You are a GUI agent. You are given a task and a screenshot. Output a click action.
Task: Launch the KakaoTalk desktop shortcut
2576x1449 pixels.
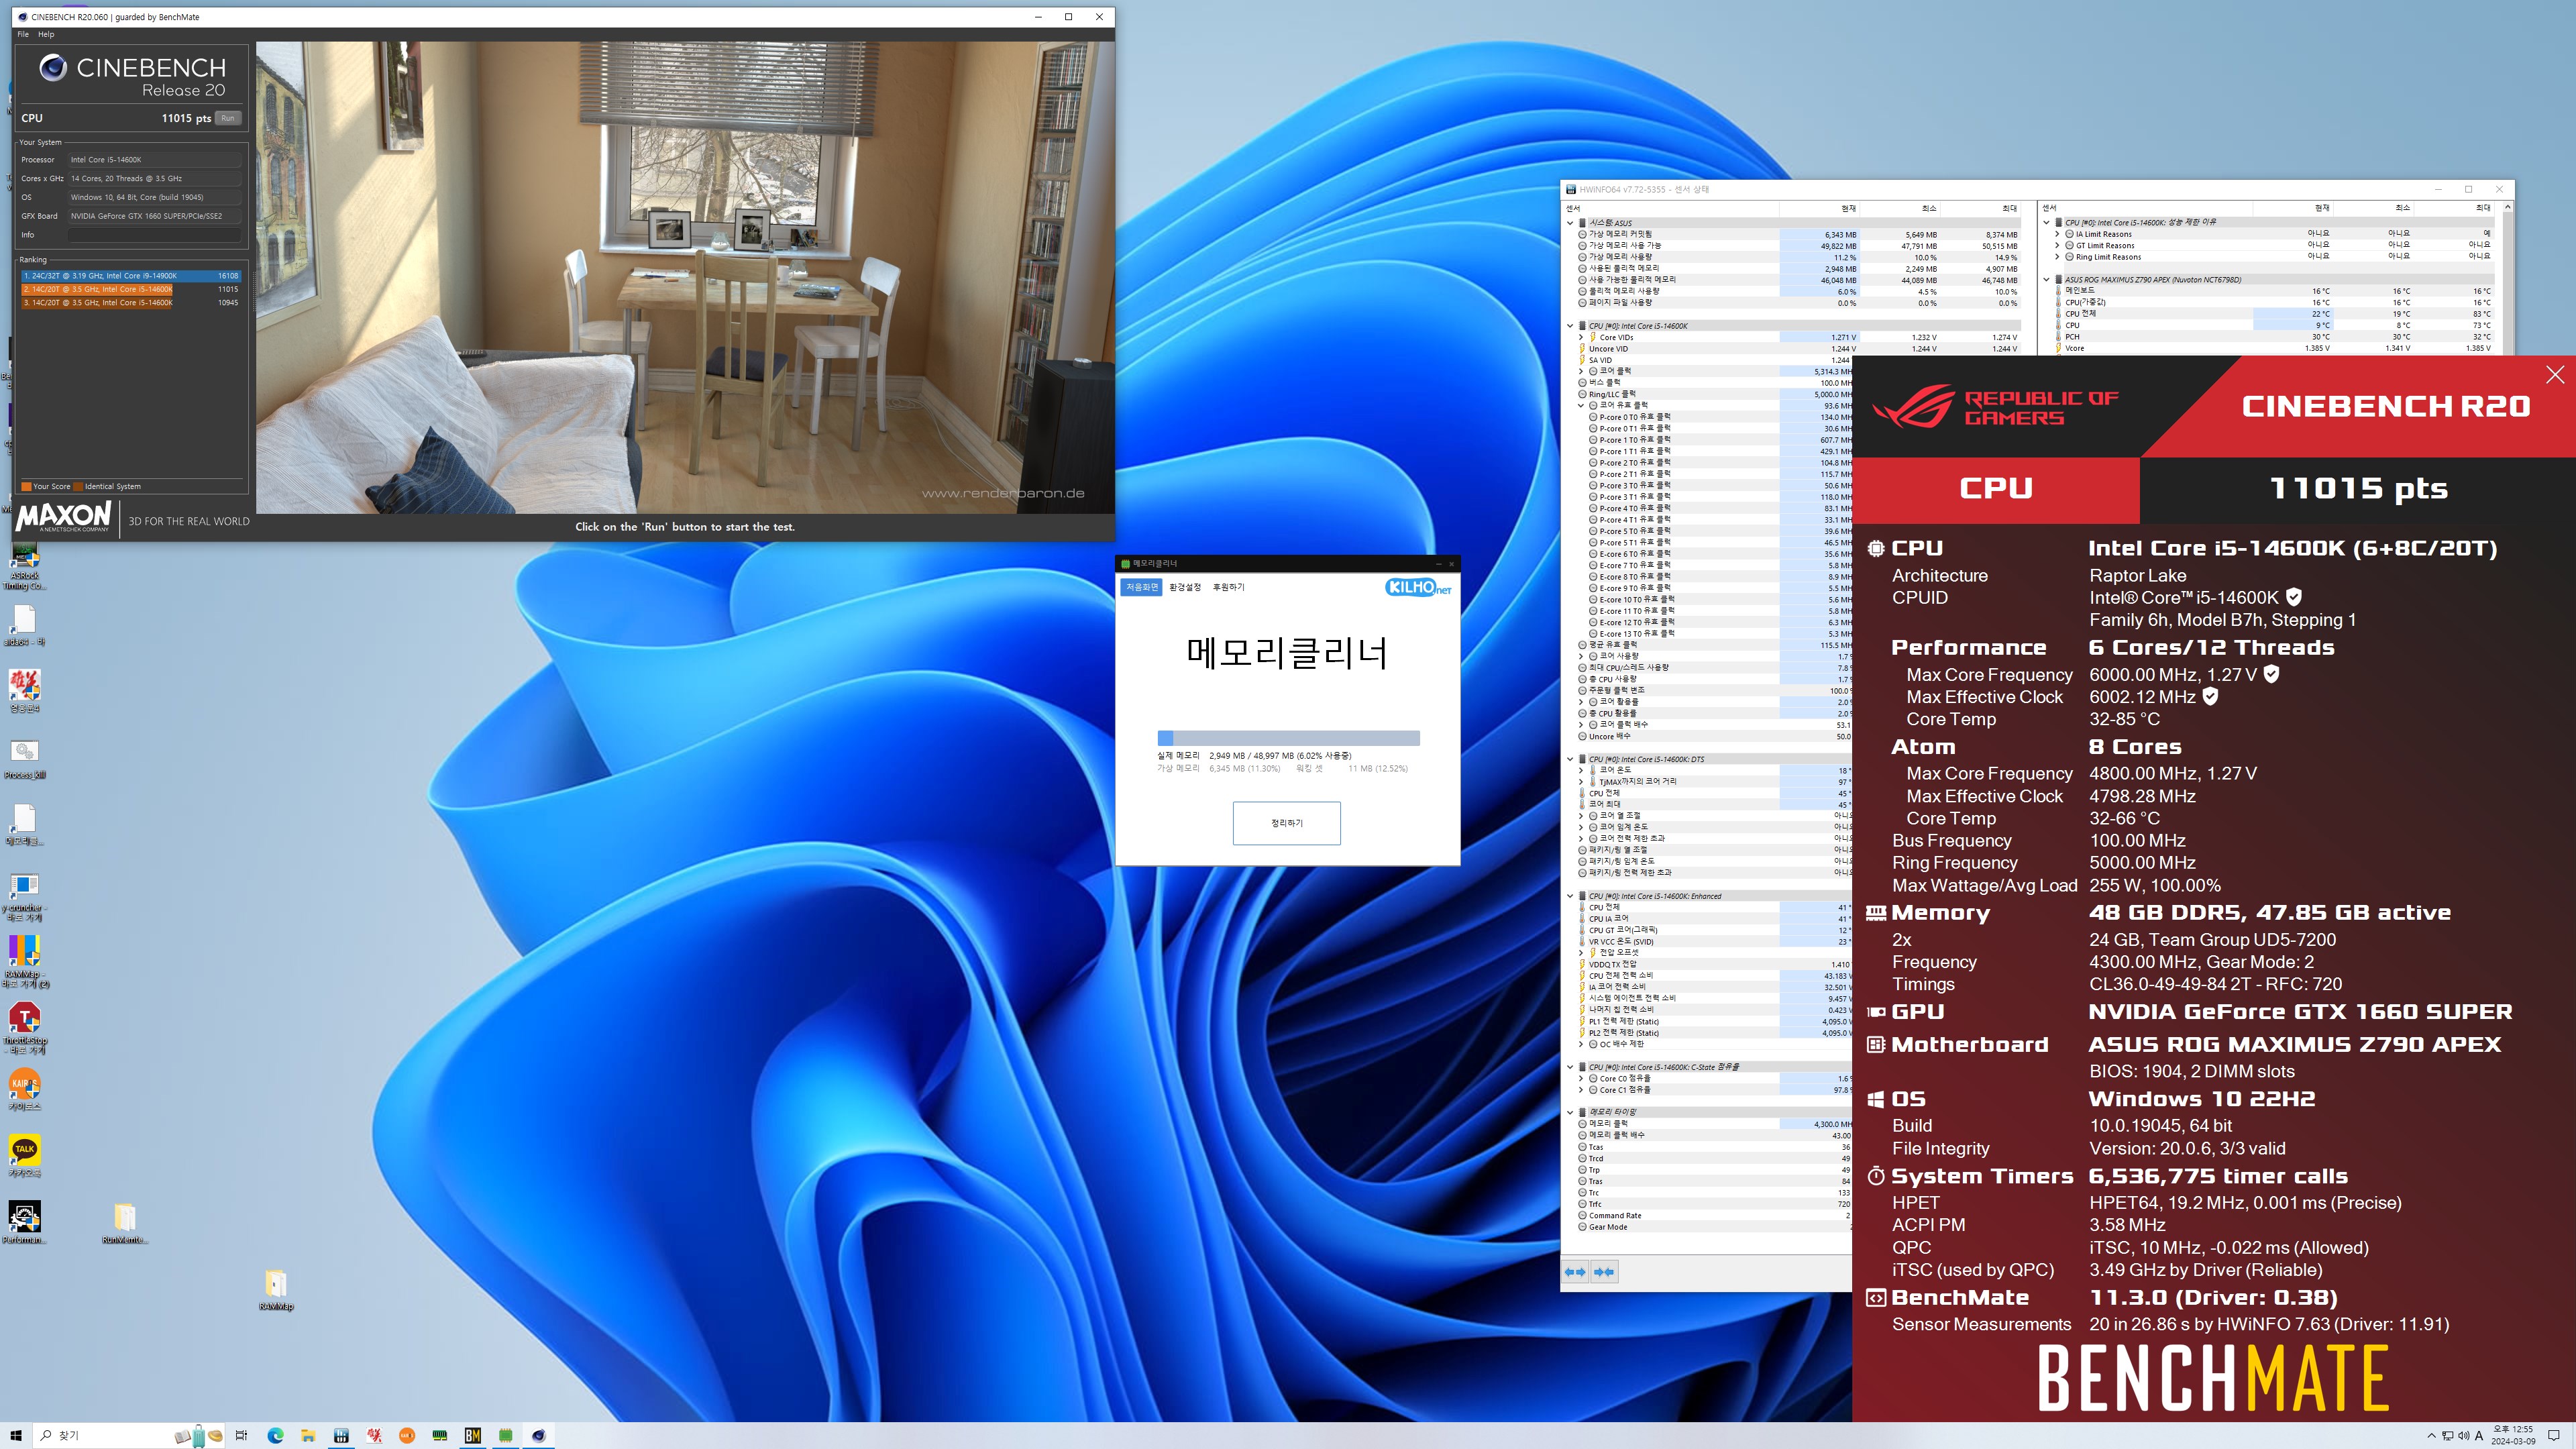tap(24, 1155)
